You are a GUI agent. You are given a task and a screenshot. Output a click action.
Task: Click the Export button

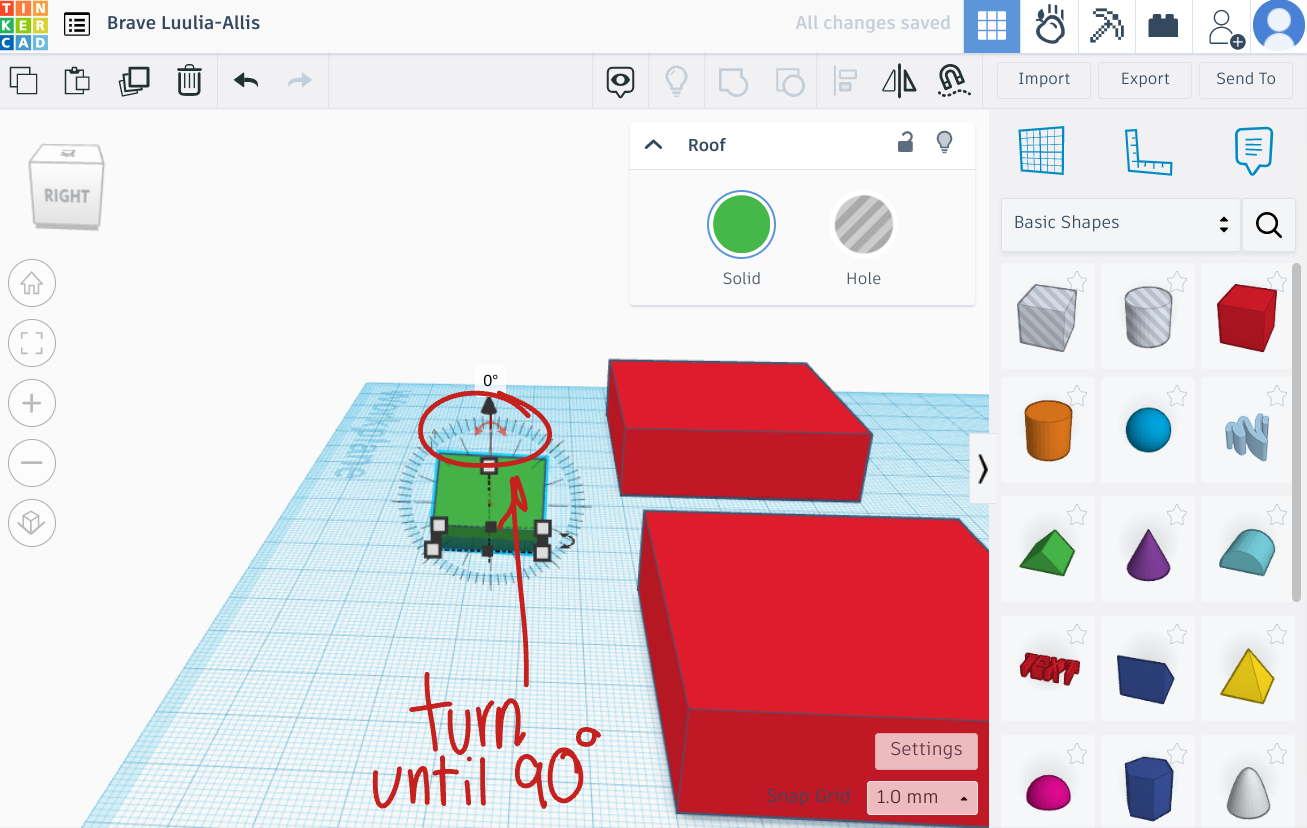1145,79
